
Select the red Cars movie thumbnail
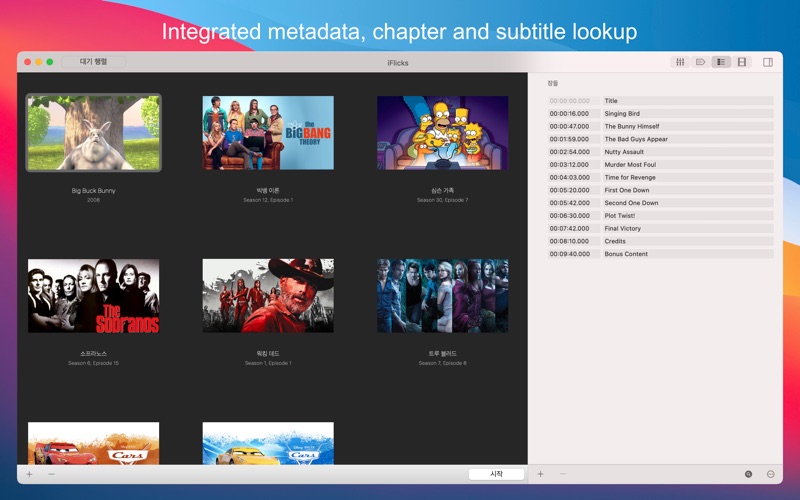tap(93, 443)
